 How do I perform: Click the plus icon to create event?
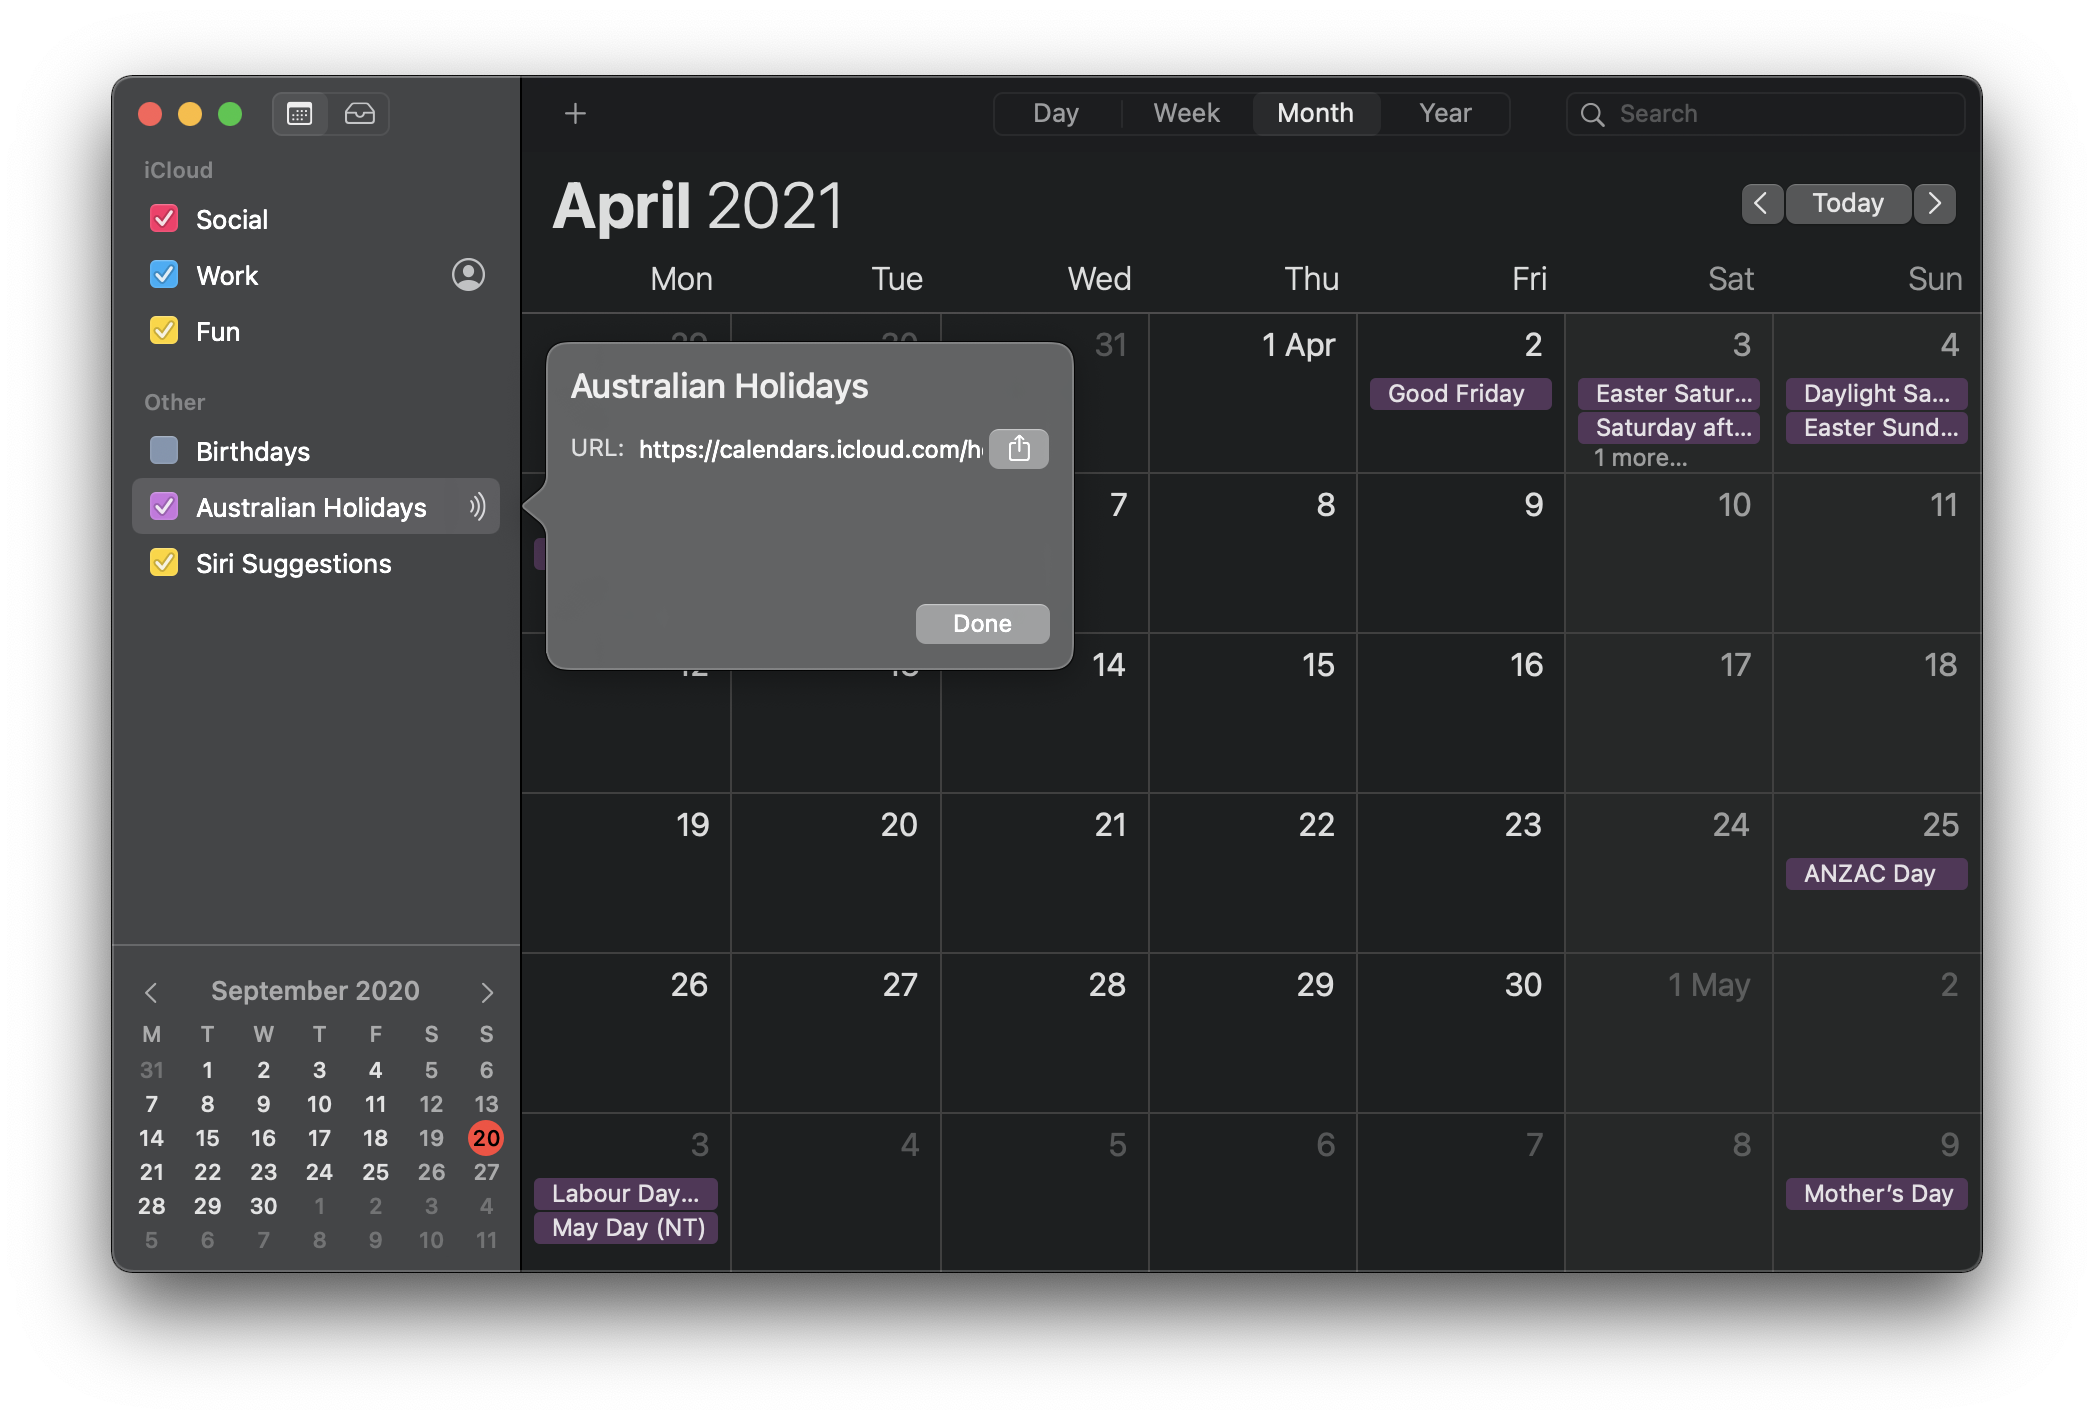(575, 113)
